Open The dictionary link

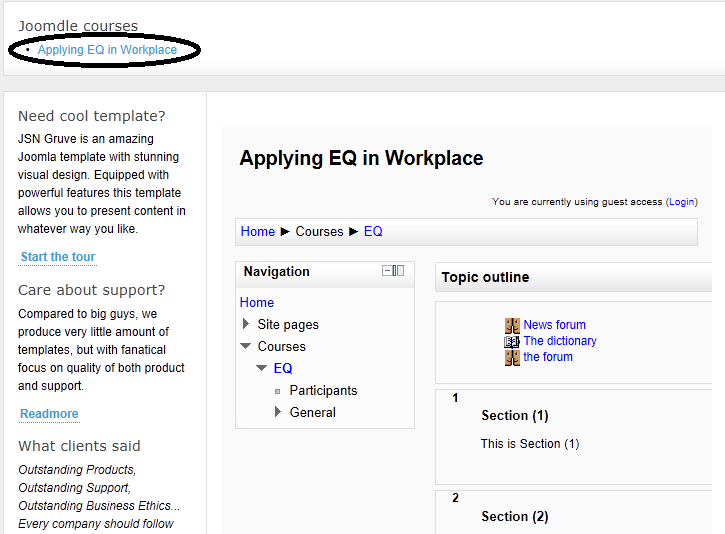click(559, 341)
